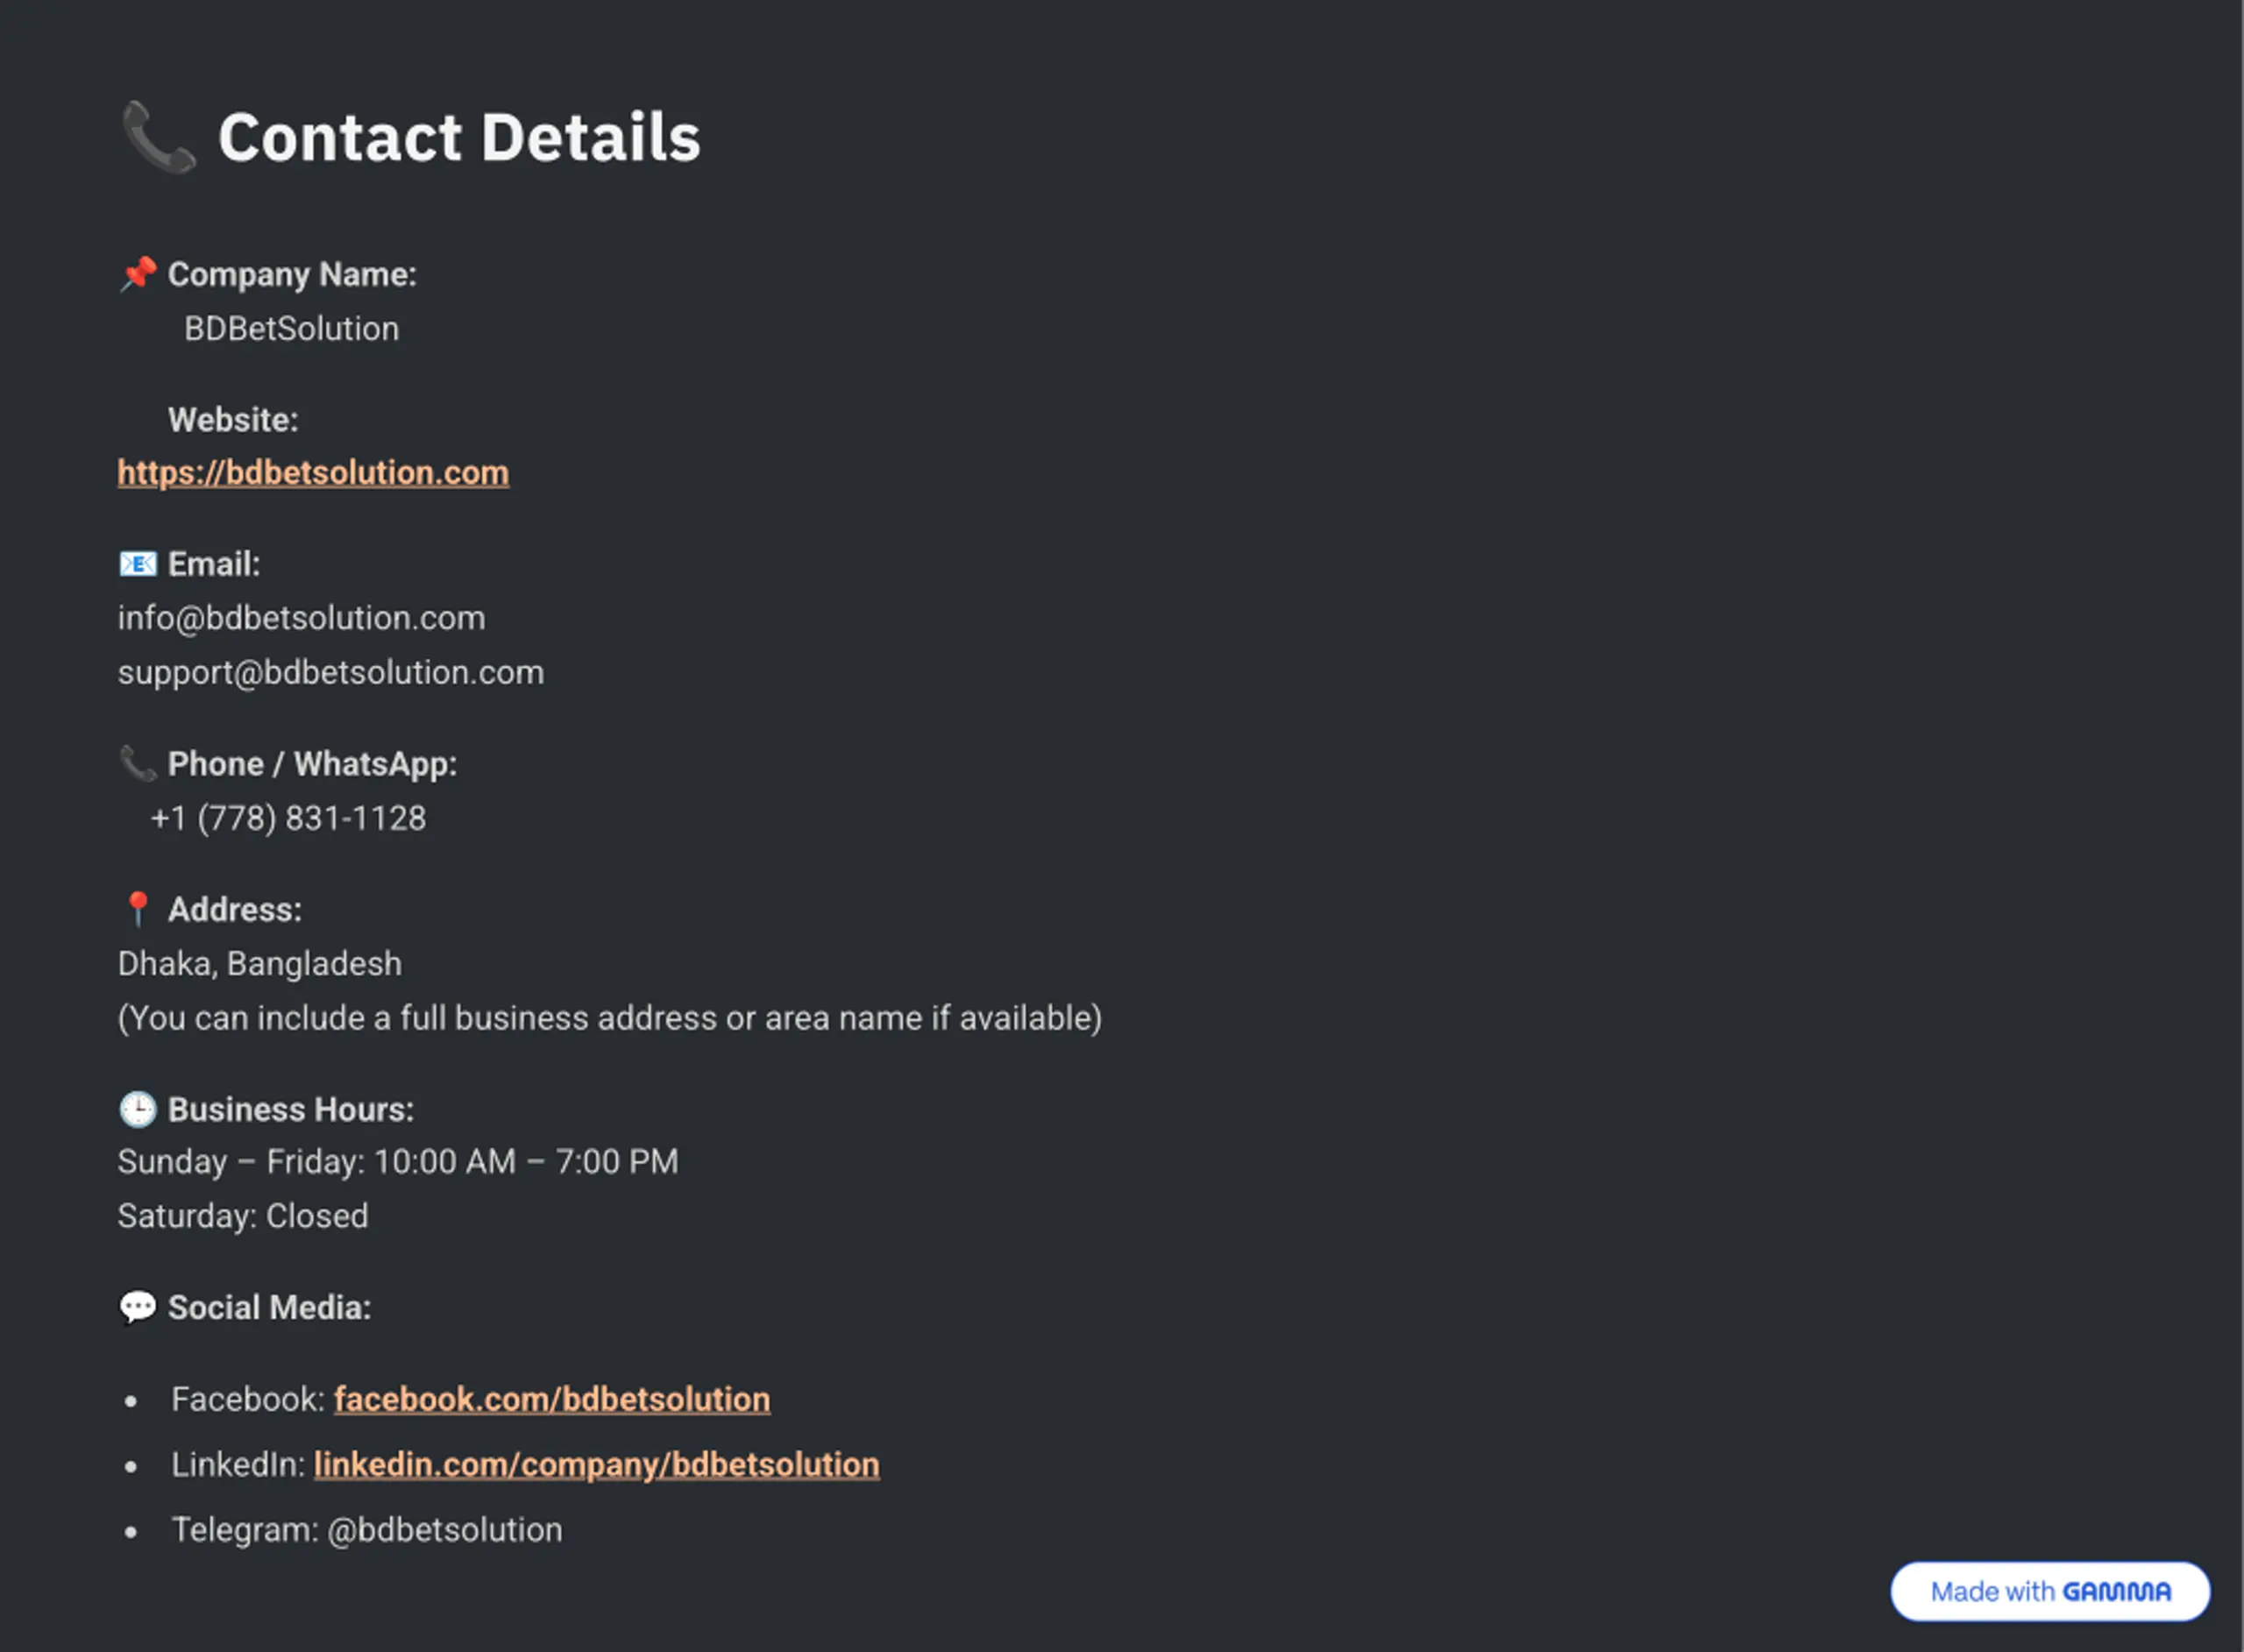The width and height of the screenshot is (2244, 1652).
Task: Click the red location pin beside Address
Action: pos(138,909)
